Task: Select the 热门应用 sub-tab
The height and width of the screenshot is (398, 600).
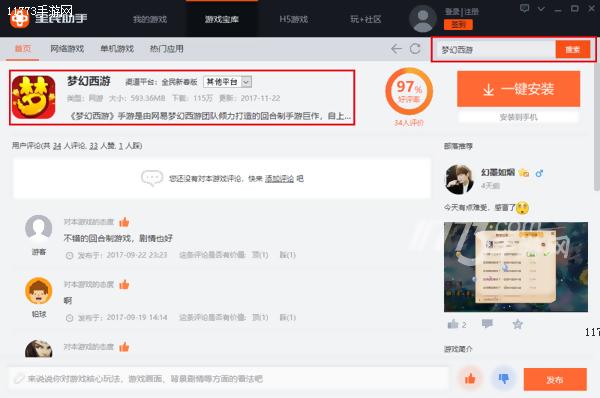Action: [x=166, y=49]
